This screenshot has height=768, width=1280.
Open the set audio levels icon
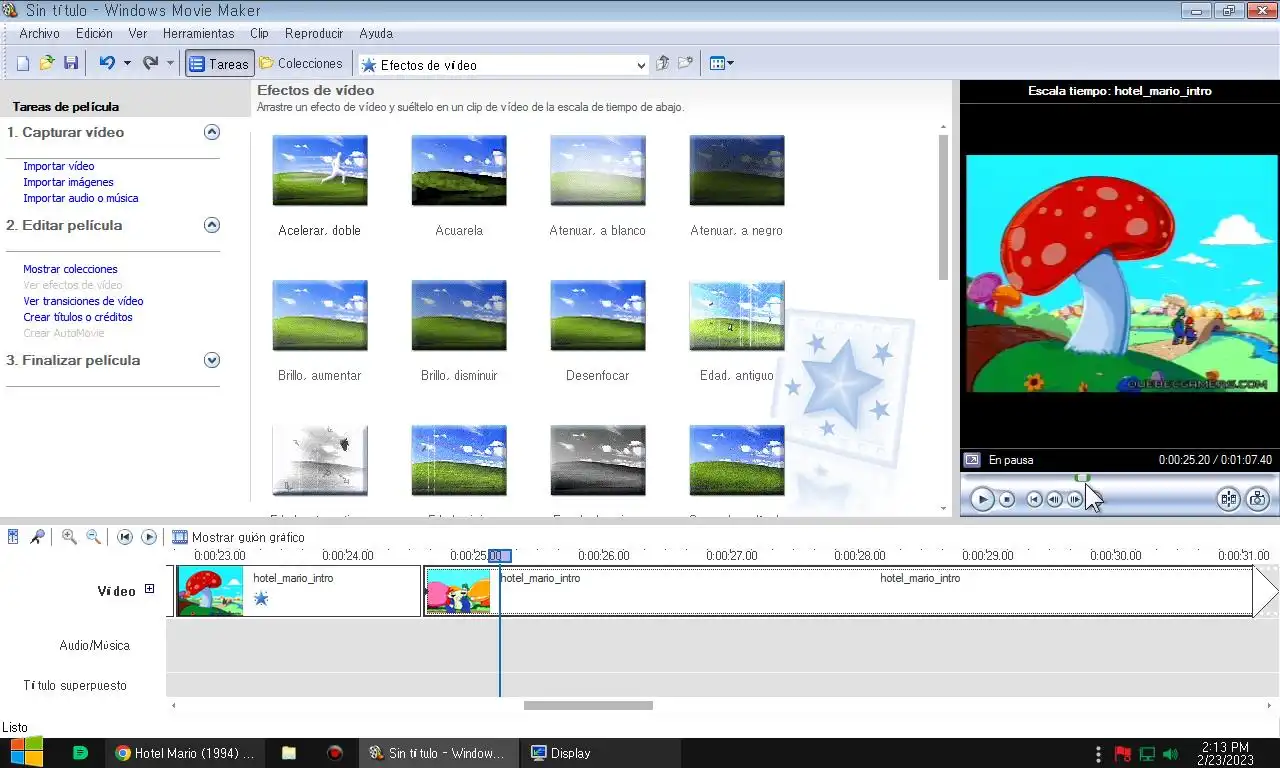(13, 537)
